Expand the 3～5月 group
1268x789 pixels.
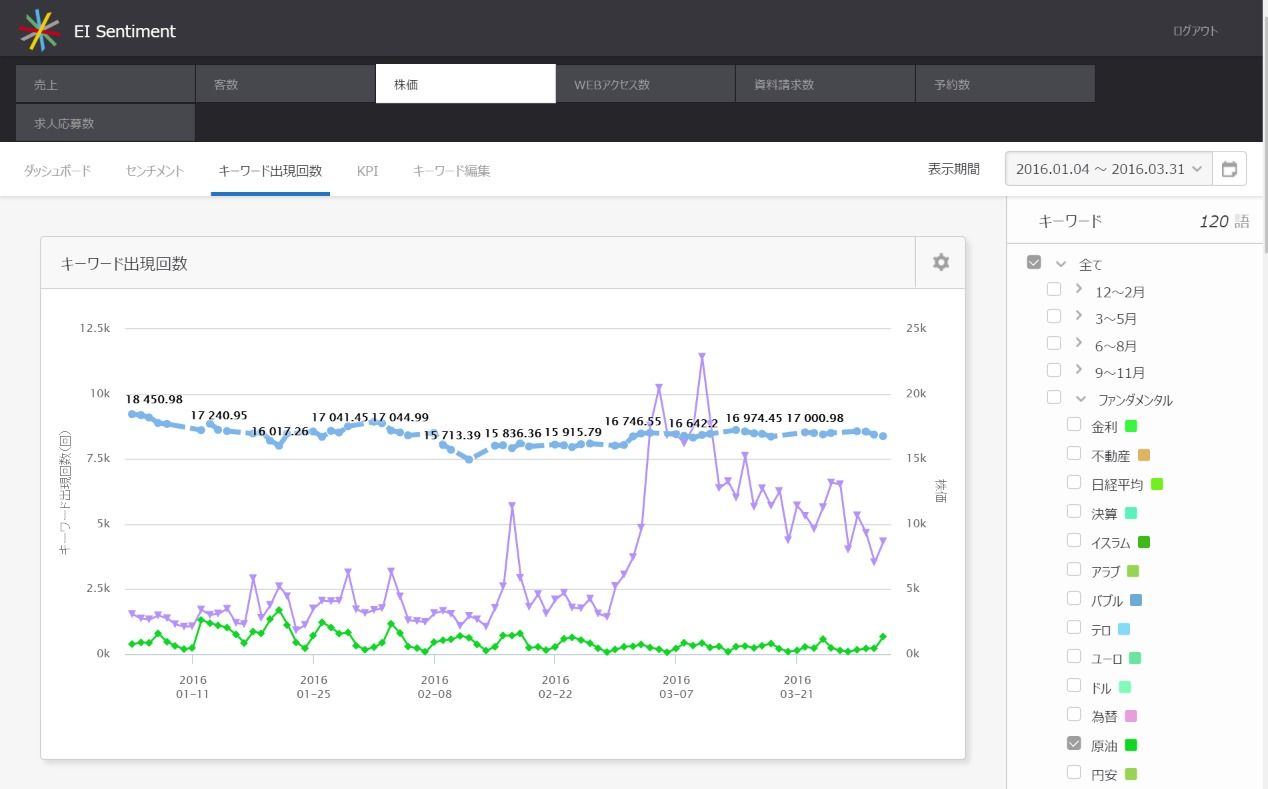[x=1079, y=315]
